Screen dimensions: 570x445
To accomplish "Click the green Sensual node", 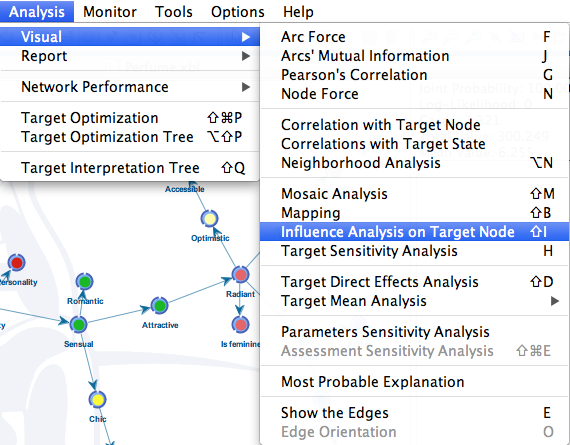I will point(79,324).
